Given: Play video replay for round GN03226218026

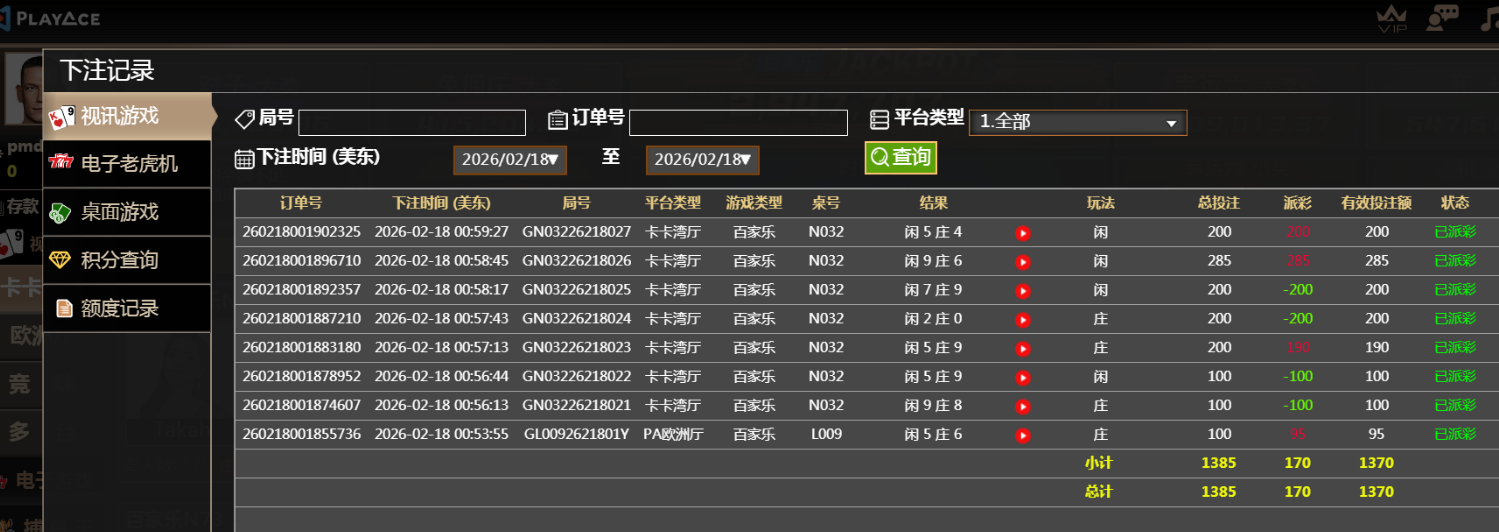Looking at the screenshot, I should pyautogui.click(x=1023, y=262).
